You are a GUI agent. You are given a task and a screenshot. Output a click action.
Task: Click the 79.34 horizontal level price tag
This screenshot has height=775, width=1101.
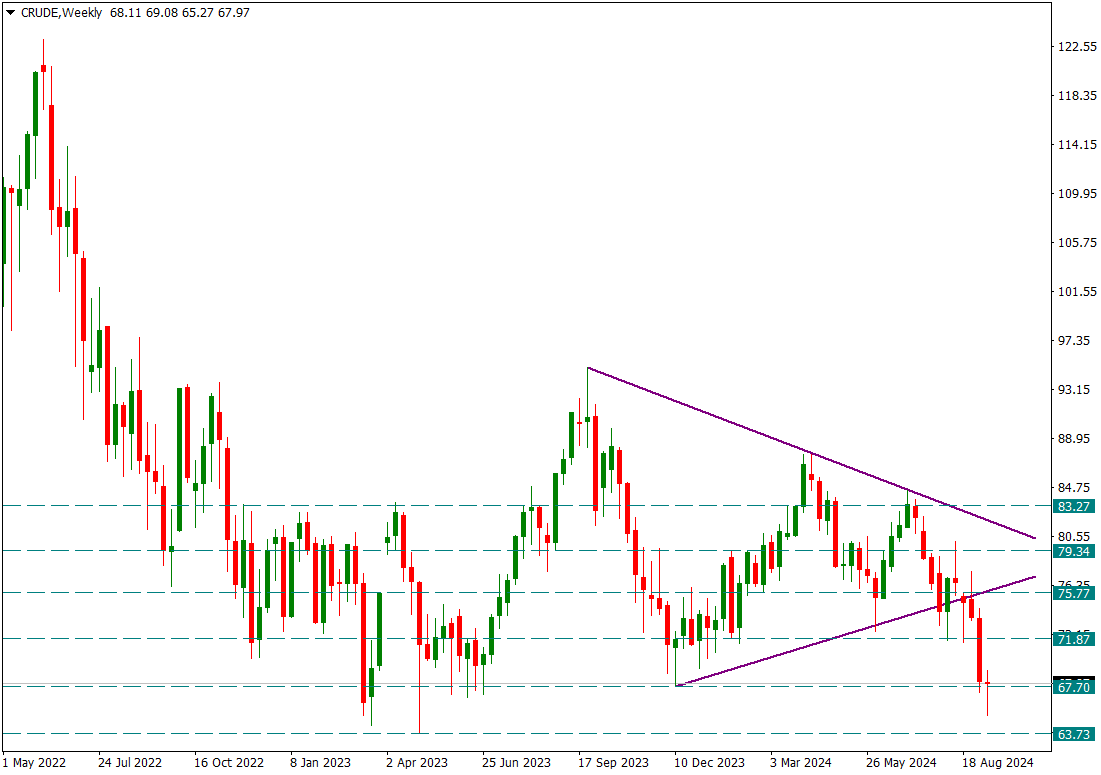tap(1074, 551)
